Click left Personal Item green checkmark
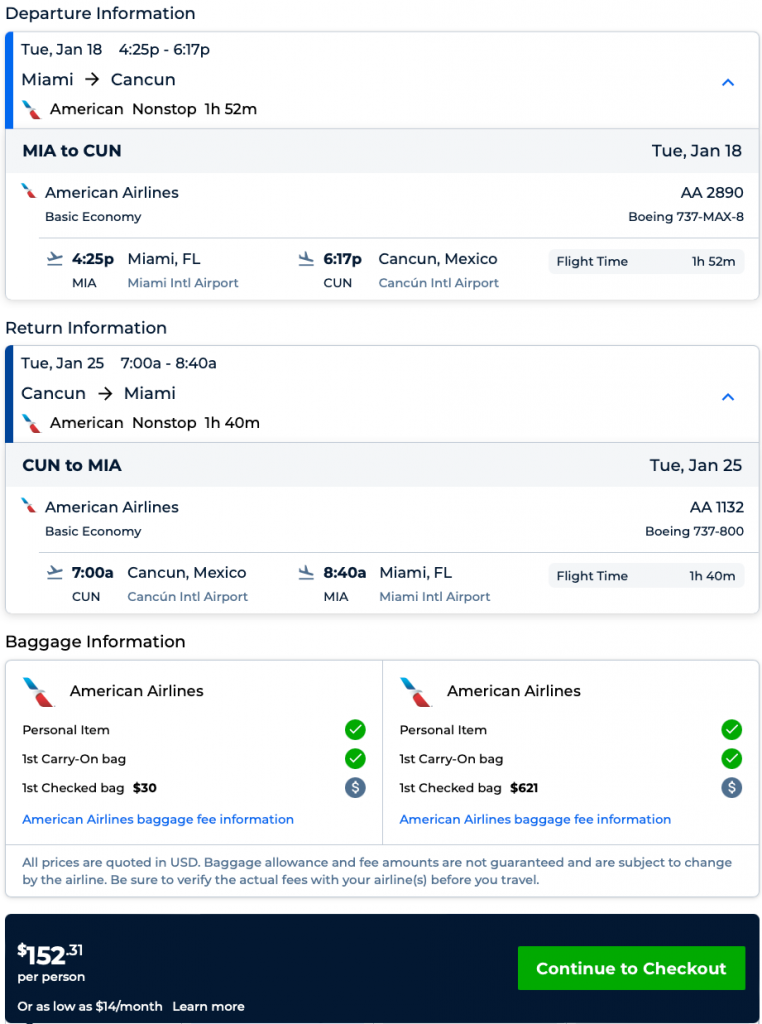Viewport: 762px width, 1024px height. coord(355,730)
